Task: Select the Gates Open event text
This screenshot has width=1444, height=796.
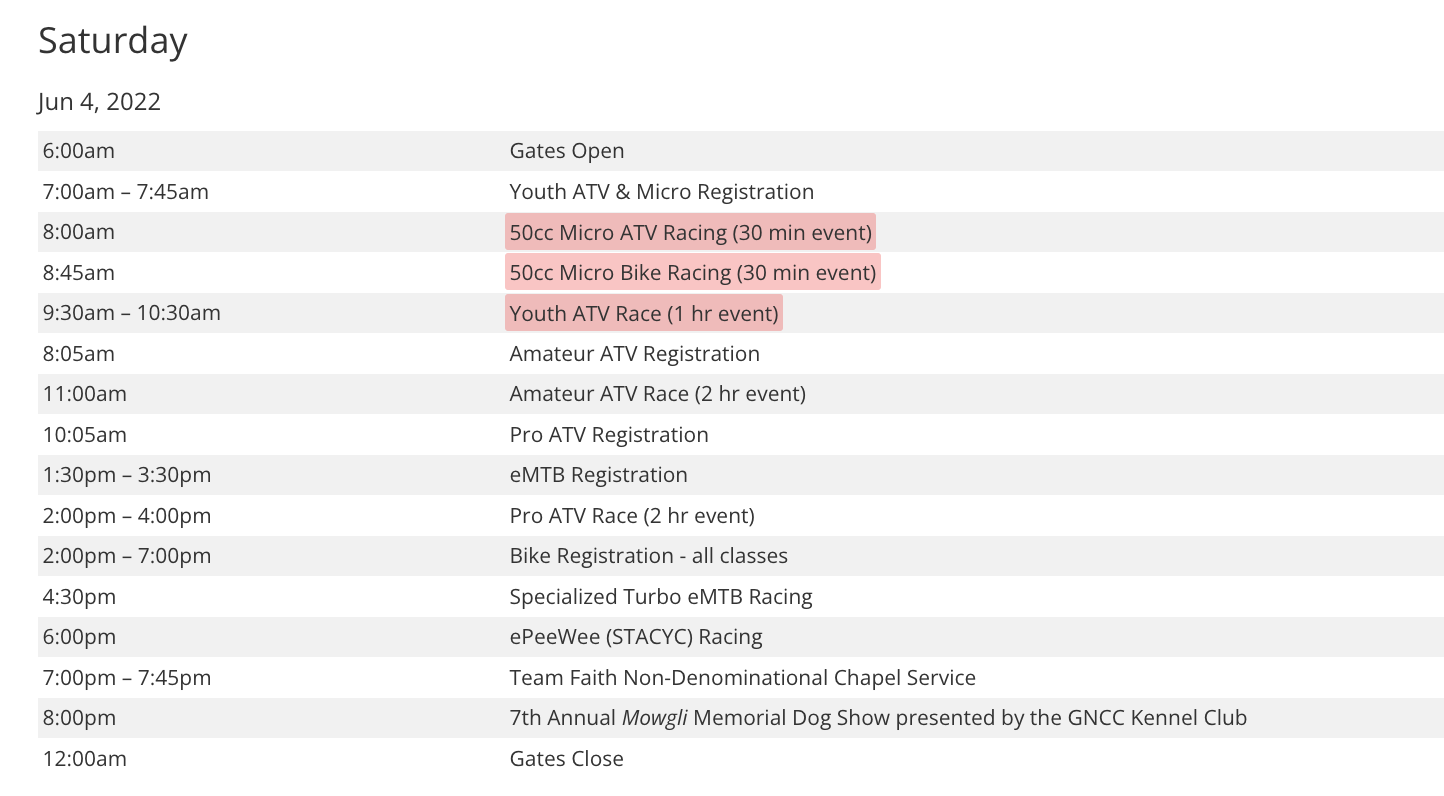Action: 566,151
